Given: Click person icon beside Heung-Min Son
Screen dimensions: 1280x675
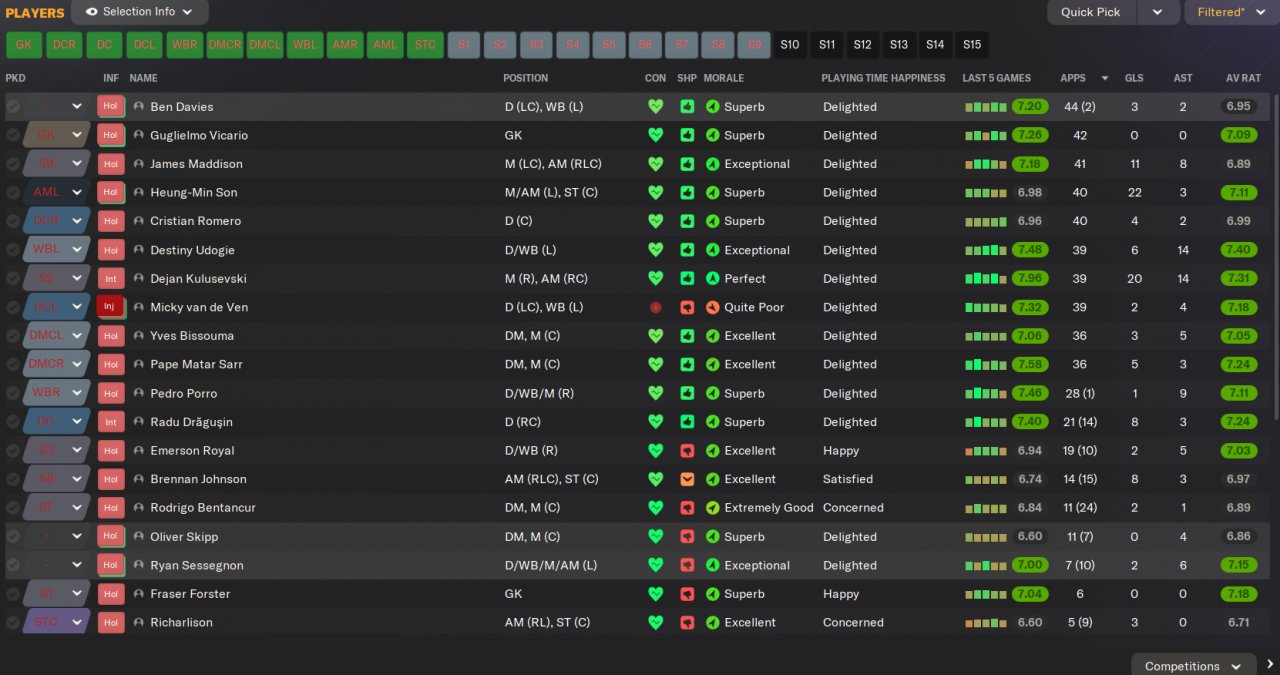Looking at the screenshot, I should tap(139, 192).
